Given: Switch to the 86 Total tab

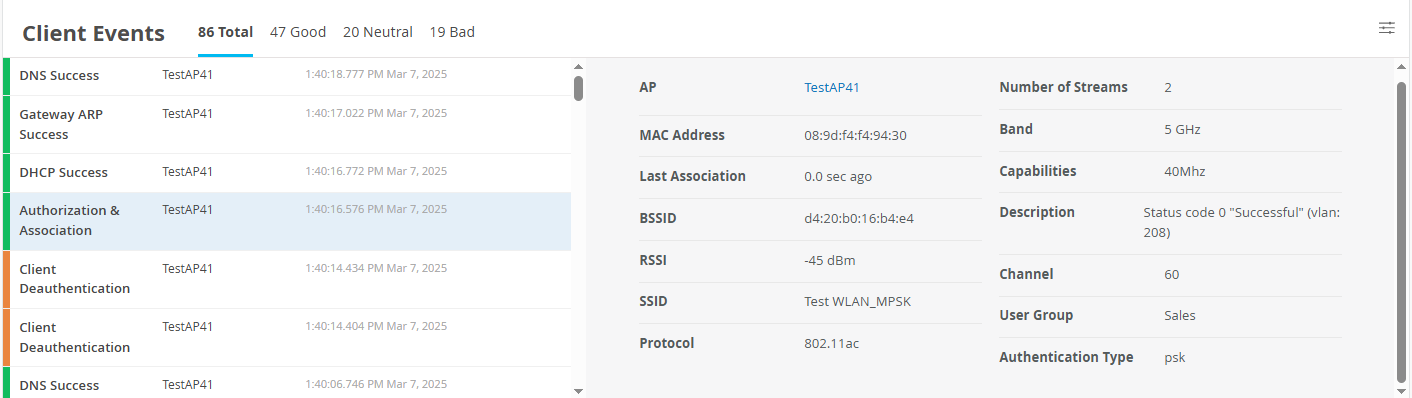Looking at the screenshot, I should 225,32.
